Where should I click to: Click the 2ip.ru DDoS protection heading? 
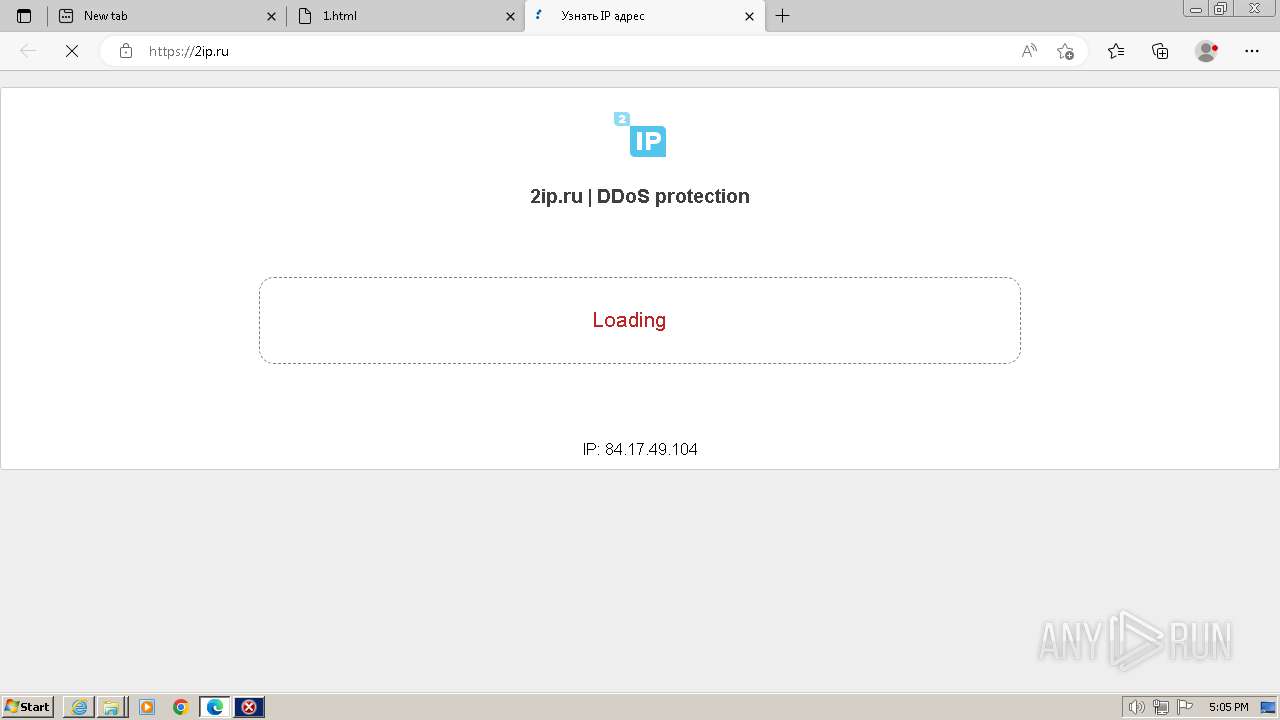tap(640, 196)
